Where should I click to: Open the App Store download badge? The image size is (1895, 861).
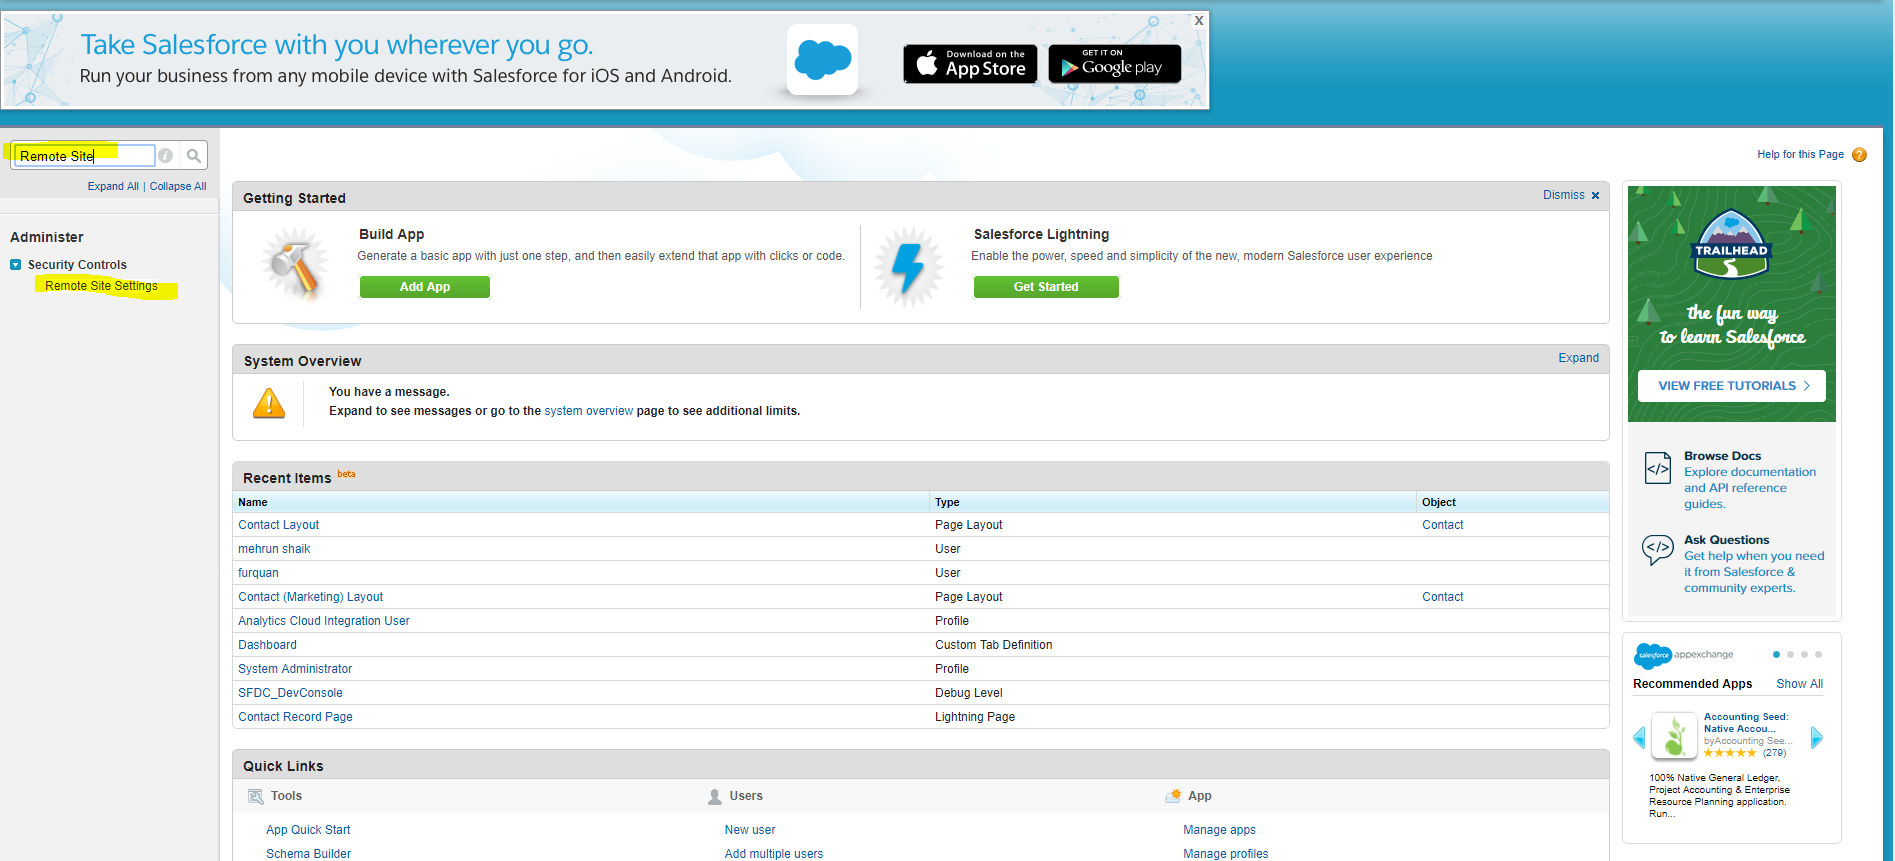(x=970, y=64)
